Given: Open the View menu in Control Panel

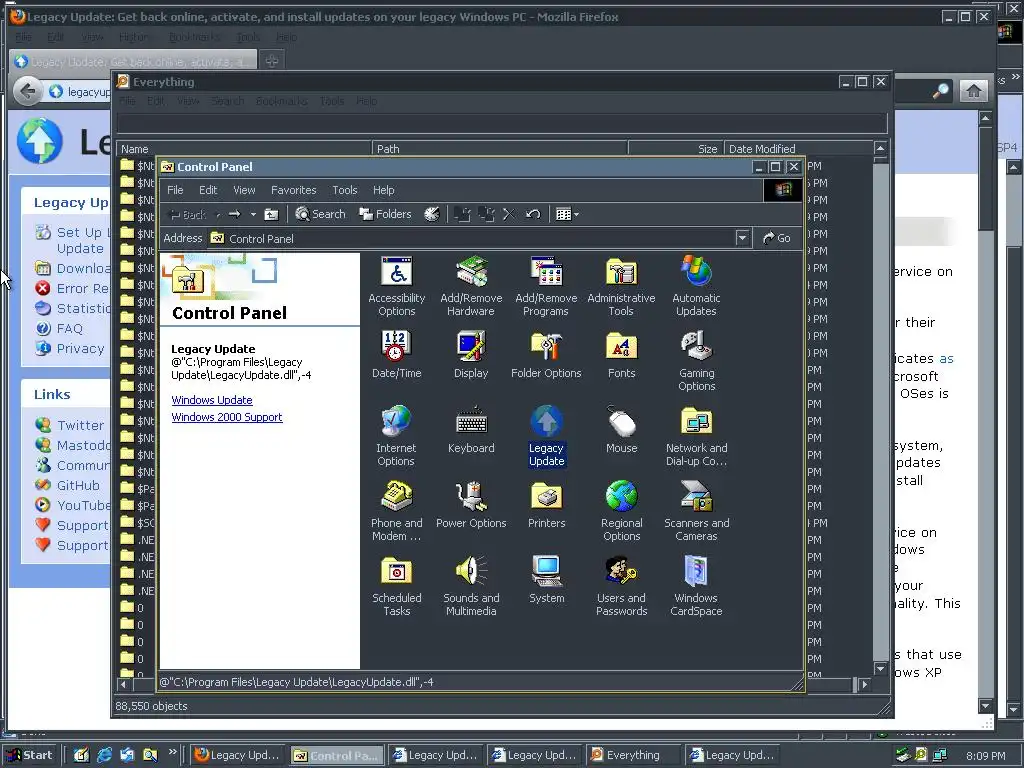Looking at the screenshot, I should [x=244, y=190].
